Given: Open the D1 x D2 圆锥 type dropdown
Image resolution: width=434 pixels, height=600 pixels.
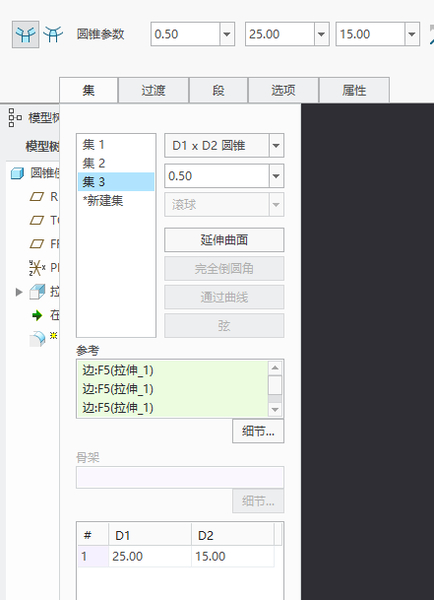Looking at the screenshot, I should point(276,145).
